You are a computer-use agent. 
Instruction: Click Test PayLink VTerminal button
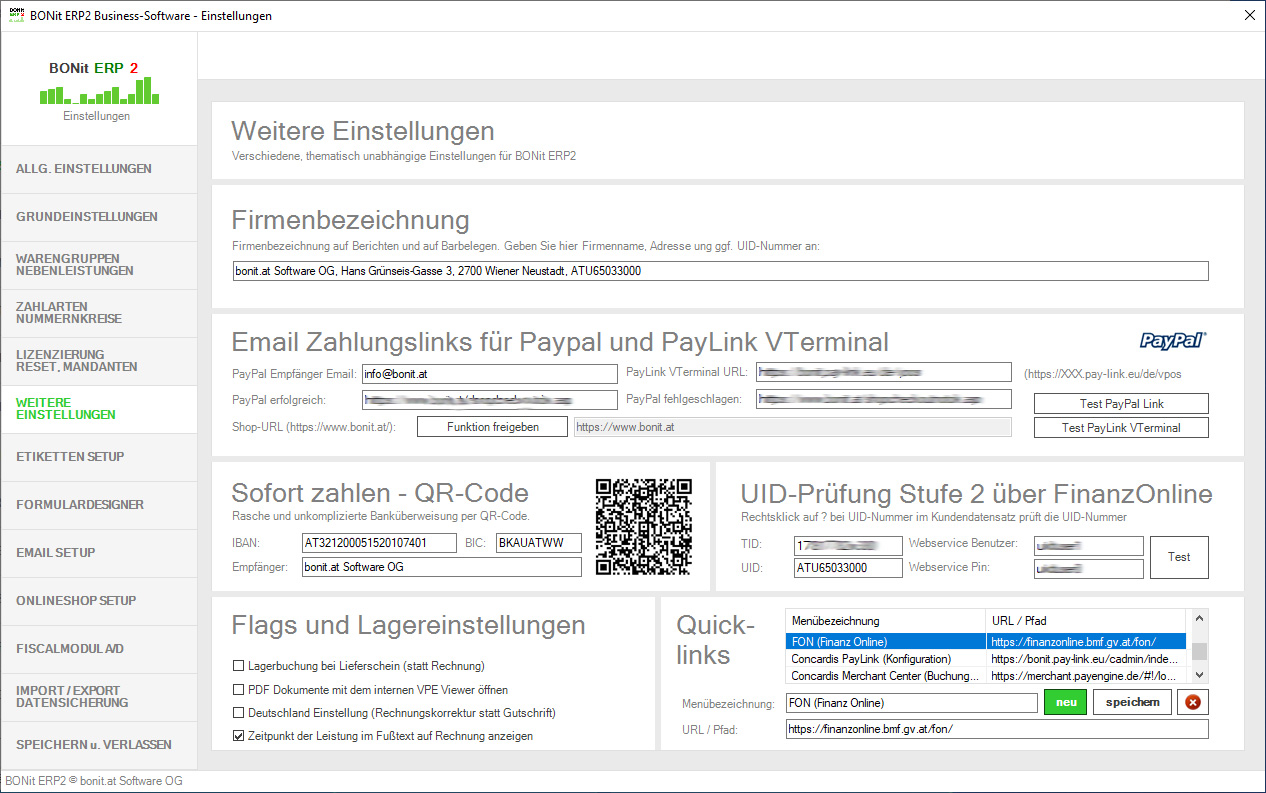1121,428
